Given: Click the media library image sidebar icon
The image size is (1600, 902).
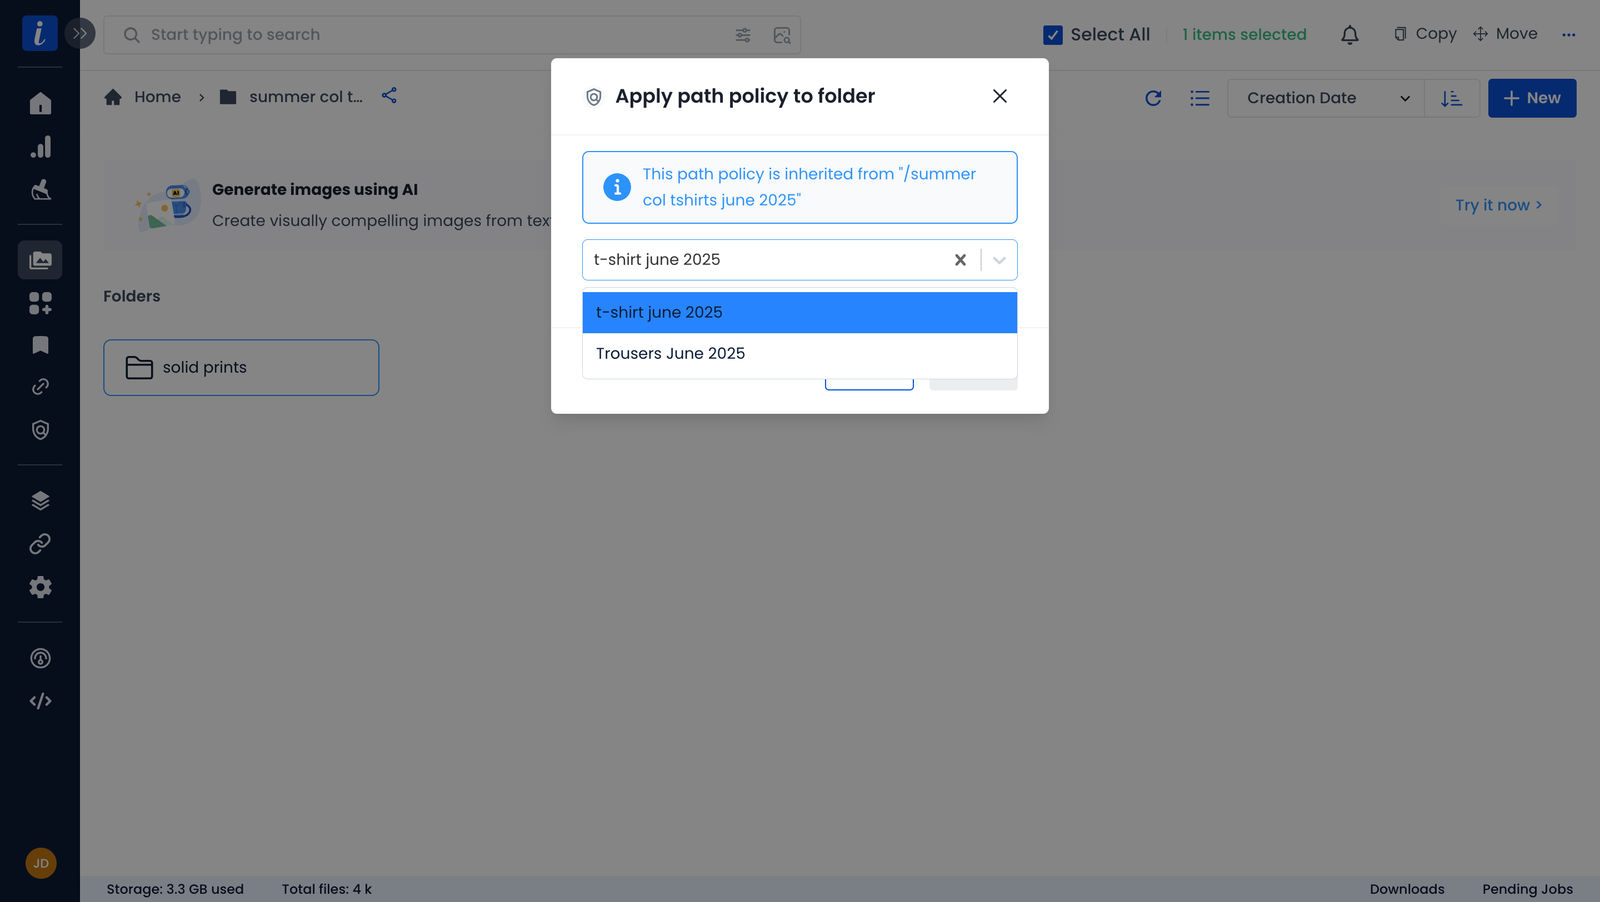Looking at the screenshot, I should tap(40, 260).
